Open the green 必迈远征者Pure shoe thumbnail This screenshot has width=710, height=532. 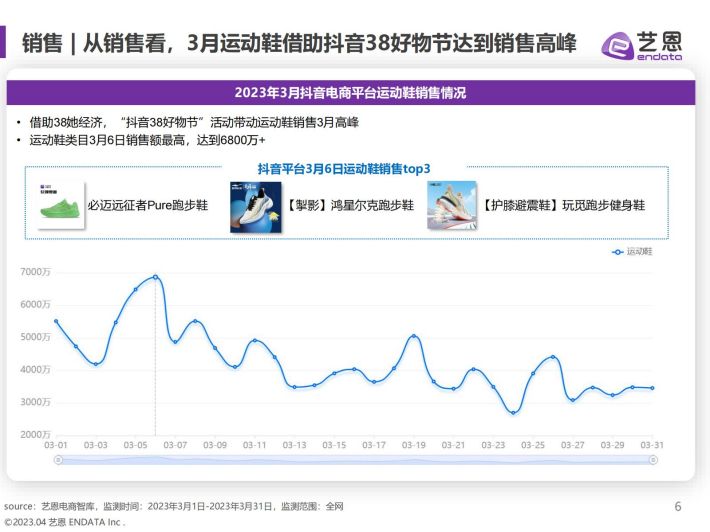[61, 206]
